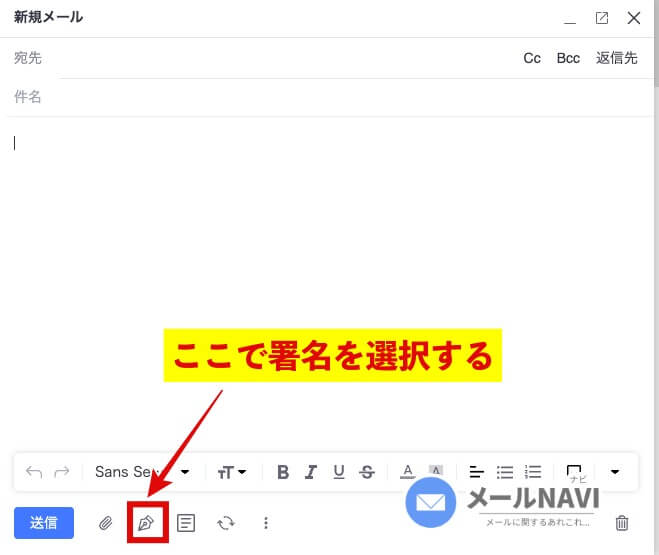Click the blue 送信 send button
This screenshot has width=659, height=555.
tap(44, 523)
